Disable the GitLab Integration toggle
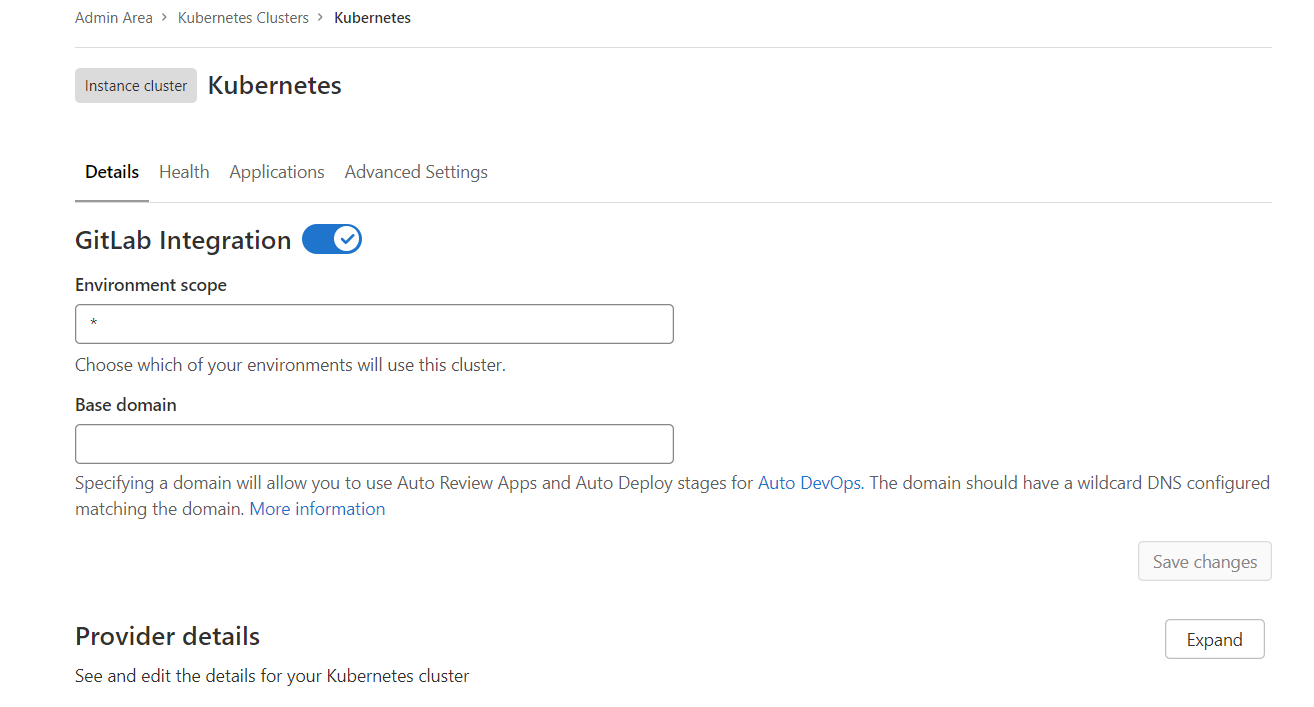The width and height of the screenshot is (1314, 707). click(332, 240)
